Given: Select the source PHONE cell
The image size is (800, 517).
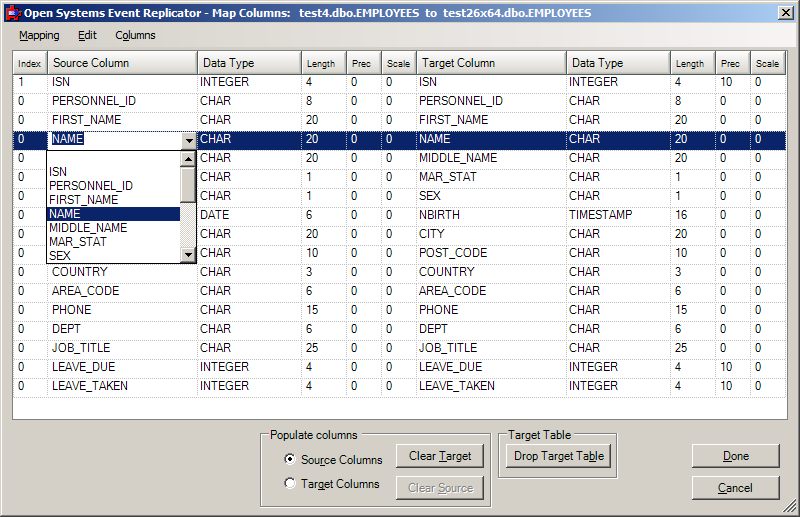Looking at the screenshot, I should (x=122, y=310).
